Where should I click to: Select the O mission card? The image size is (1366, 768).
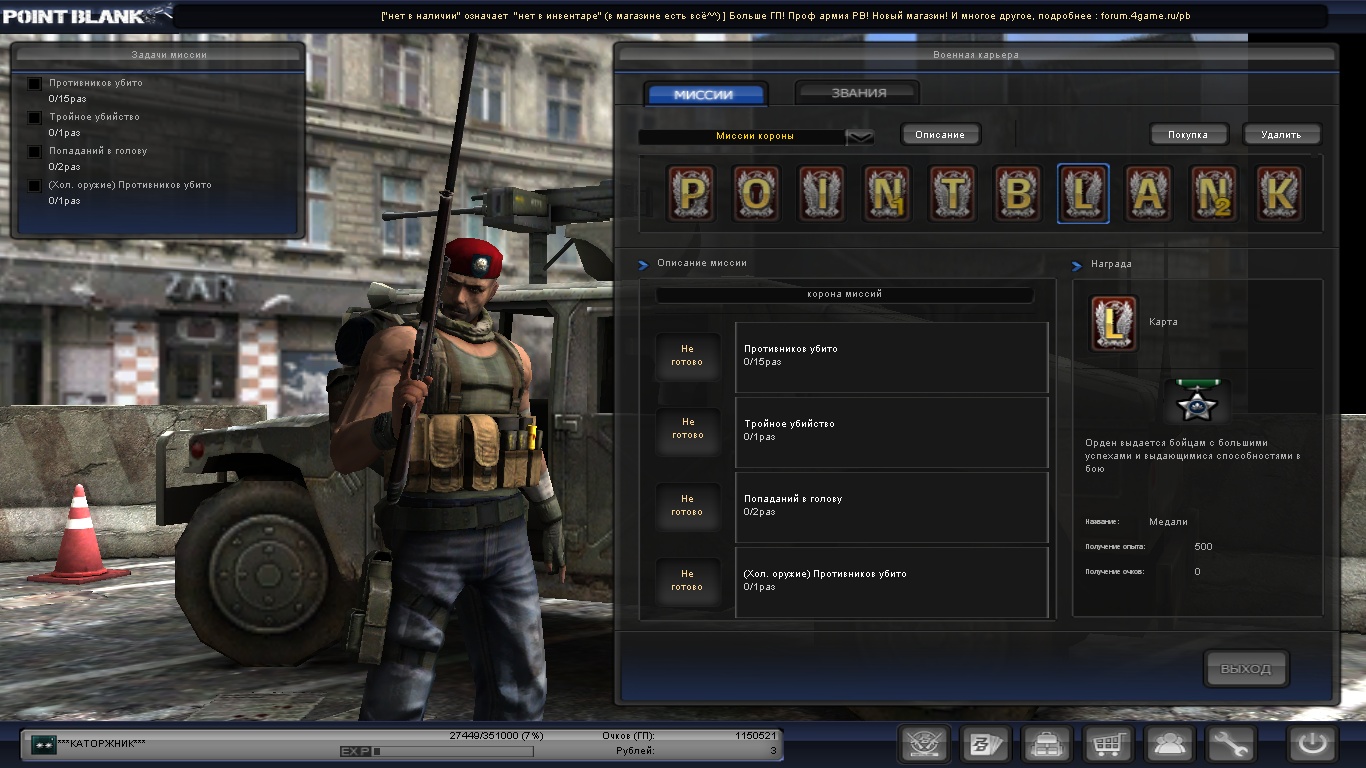756,193
